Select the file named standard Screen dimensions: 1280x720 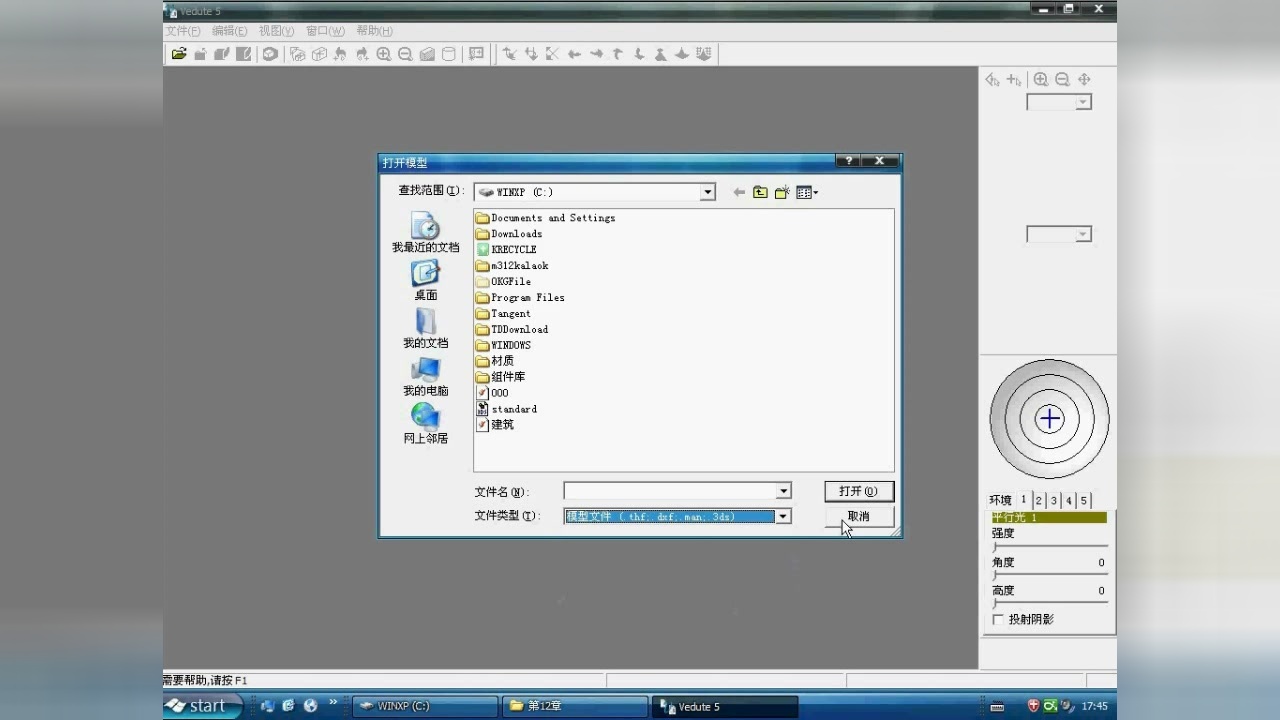pyautogui.click(x=507, y=409)
